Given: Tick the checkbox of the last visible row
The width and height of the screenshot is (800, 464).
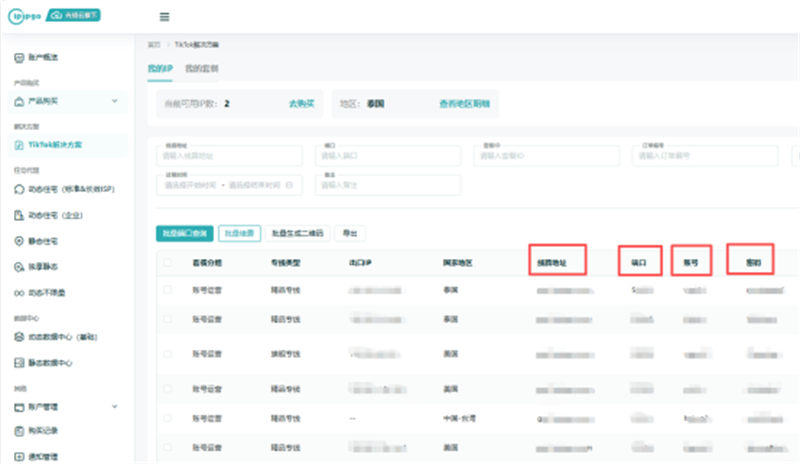Looking at the screenshot, I should 167,447.
